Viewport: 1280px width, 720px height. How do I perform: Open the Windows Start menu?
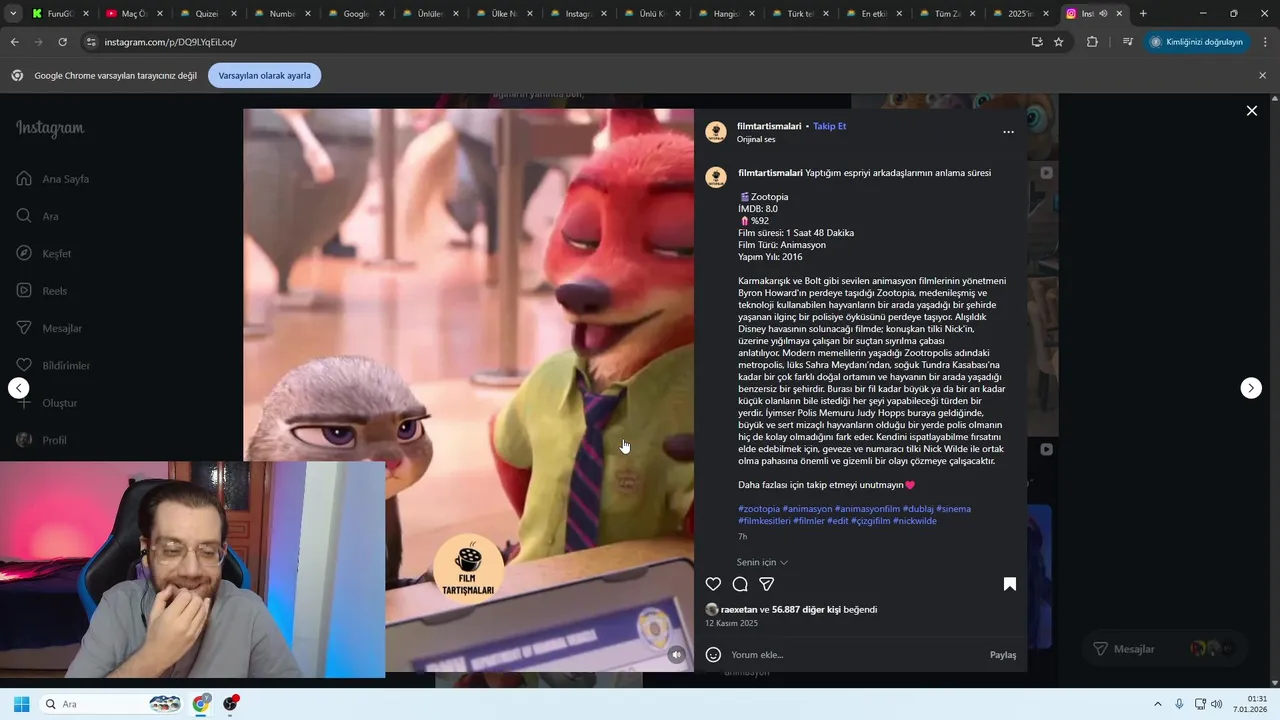click(21, 704)
